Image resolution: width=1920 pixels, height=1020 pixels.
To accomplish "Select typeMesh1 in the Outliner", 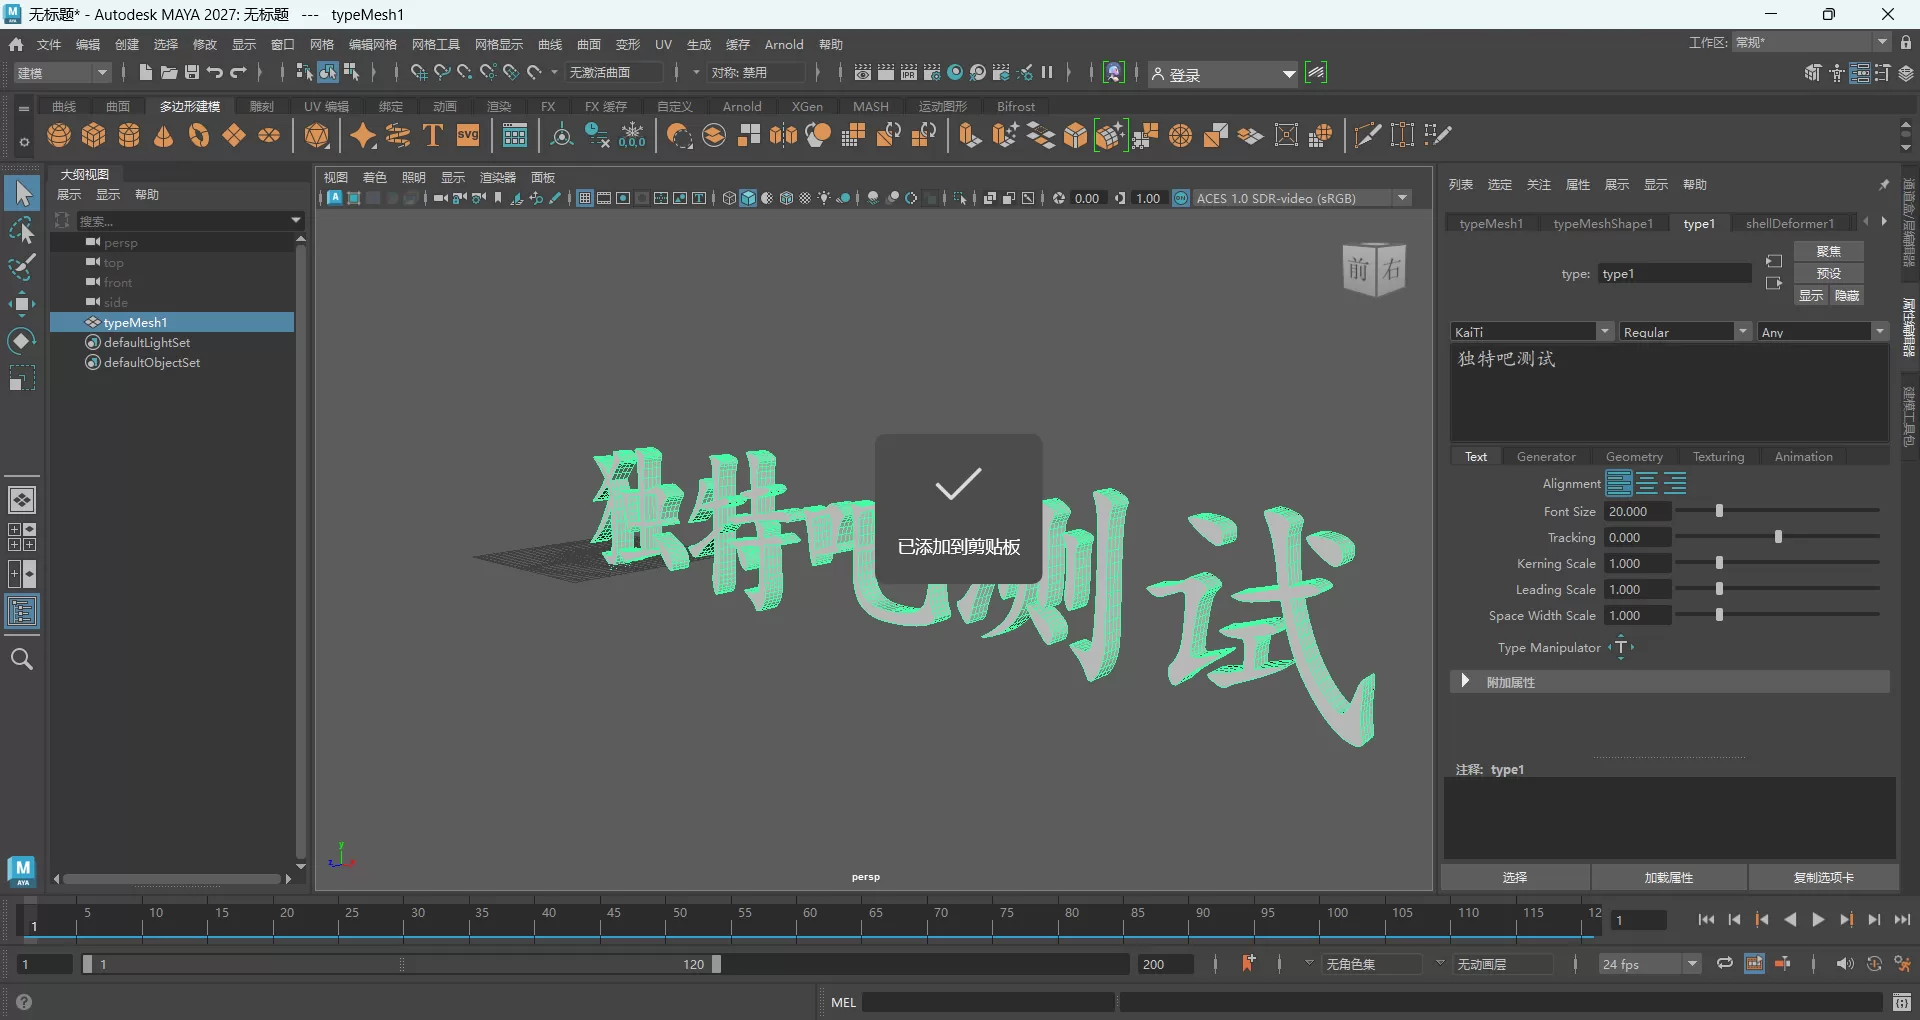I will pyautogui.click(x=135, y=322).
